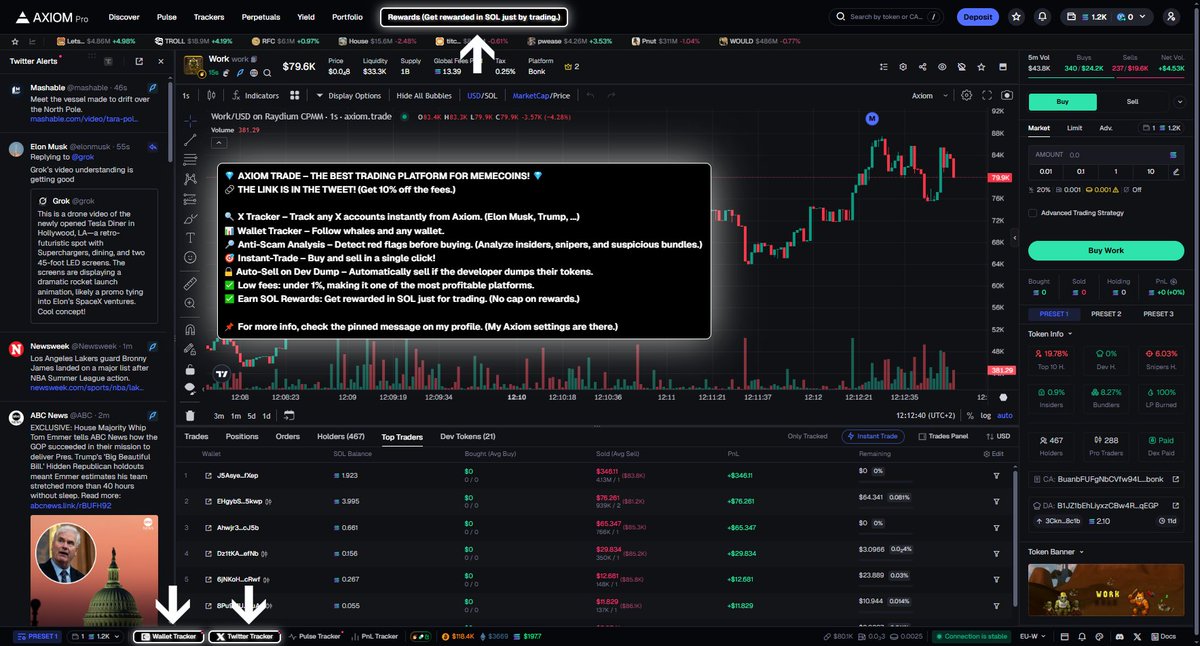Take a chart snapshot with camera icon

click(1007, 95)
